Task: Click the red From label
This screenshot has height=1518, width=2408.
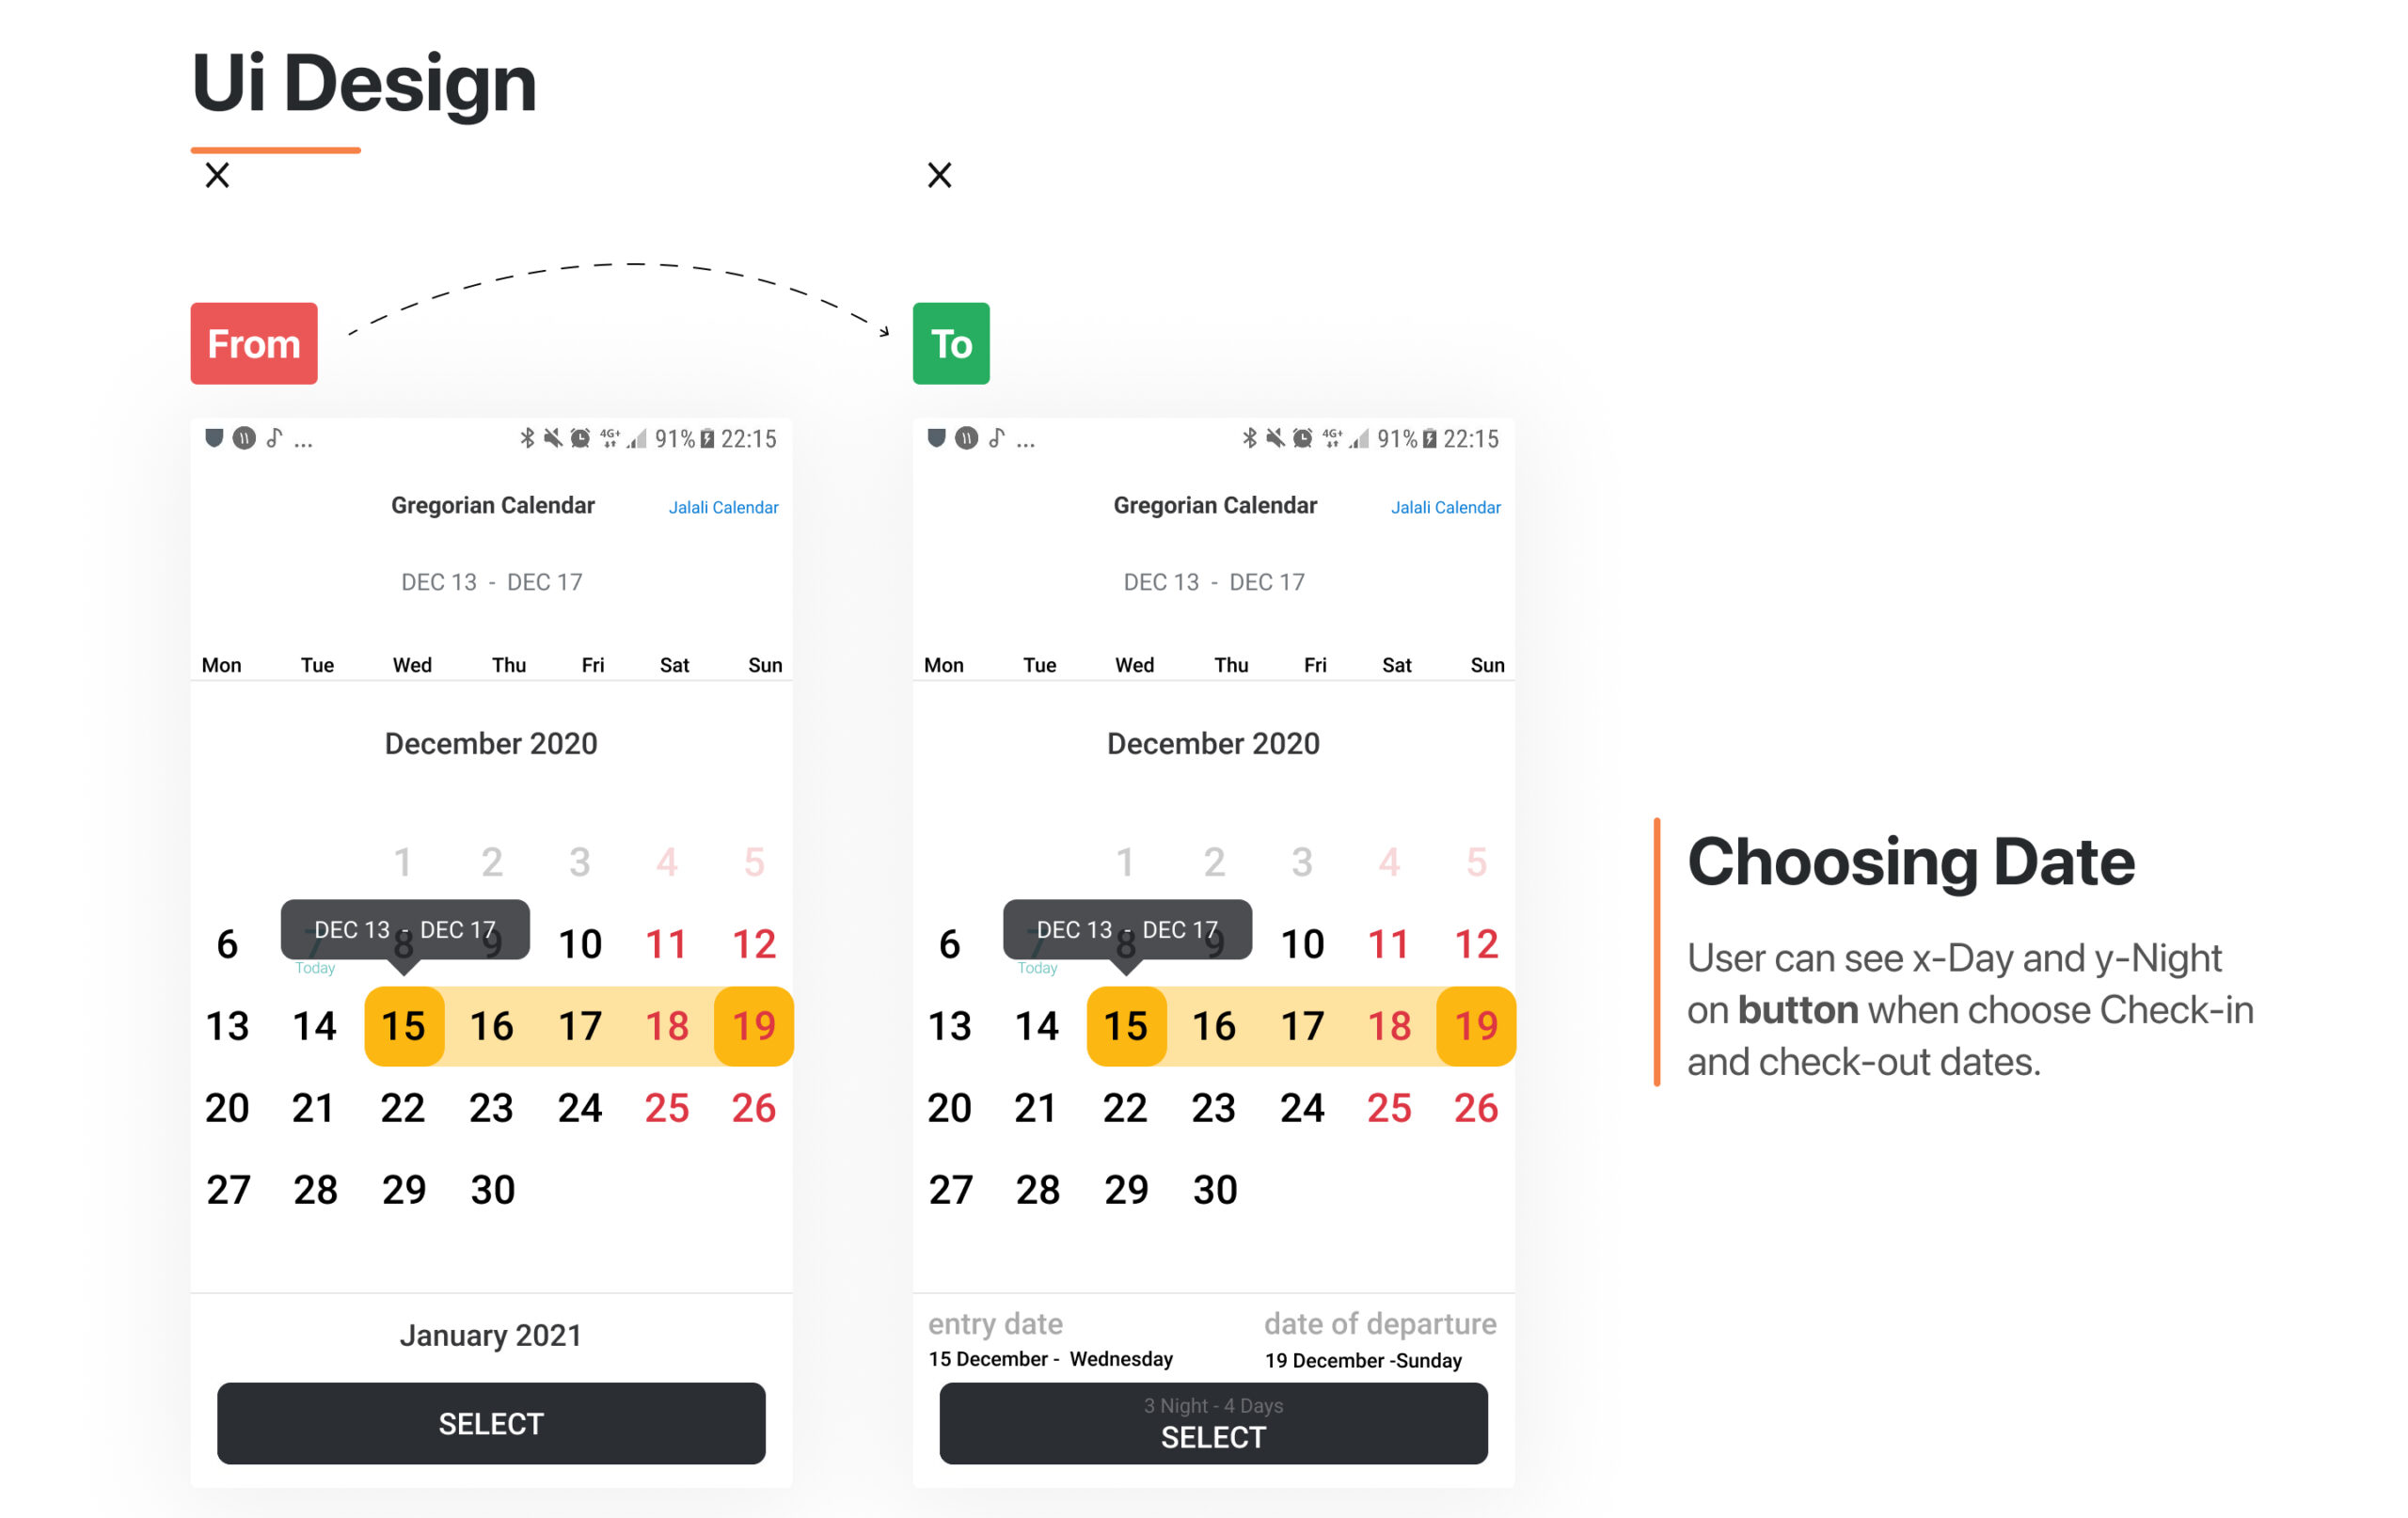Action: [254, 343]
